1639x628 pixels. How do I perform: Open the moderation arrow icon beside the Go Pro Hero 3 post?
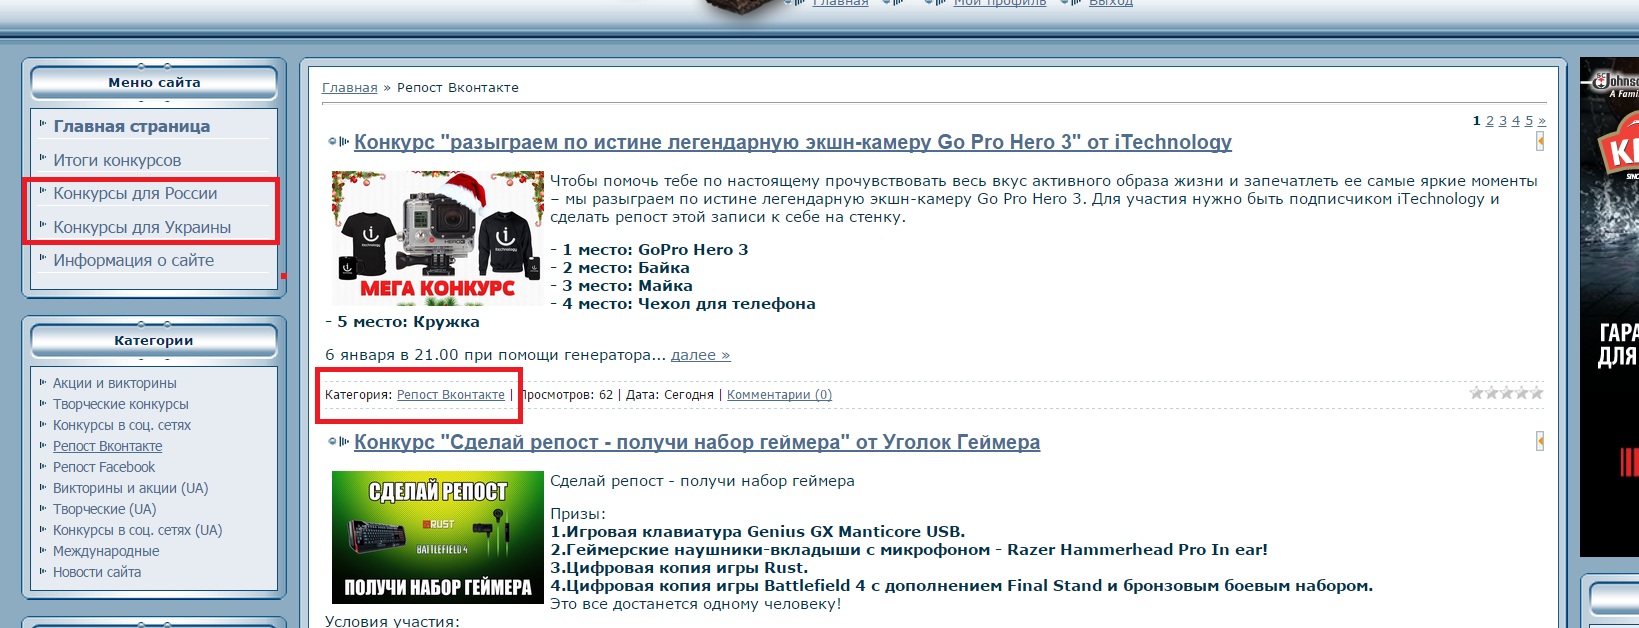pos(1540,142)
